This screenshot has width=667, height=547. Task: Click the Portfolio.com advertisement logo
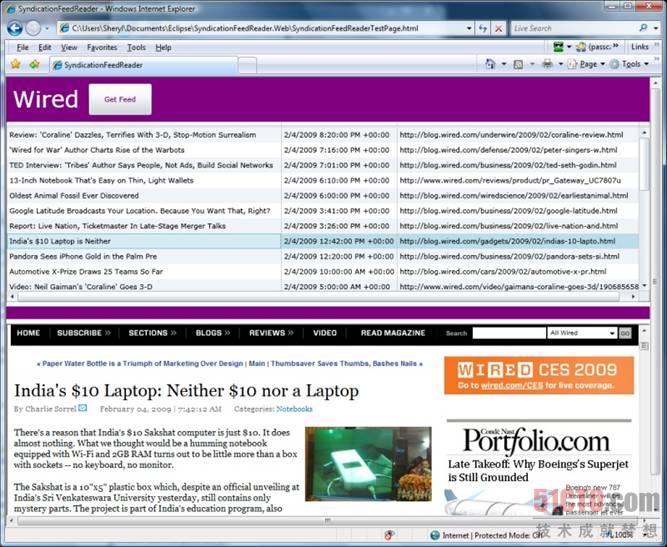pos(537,441)
